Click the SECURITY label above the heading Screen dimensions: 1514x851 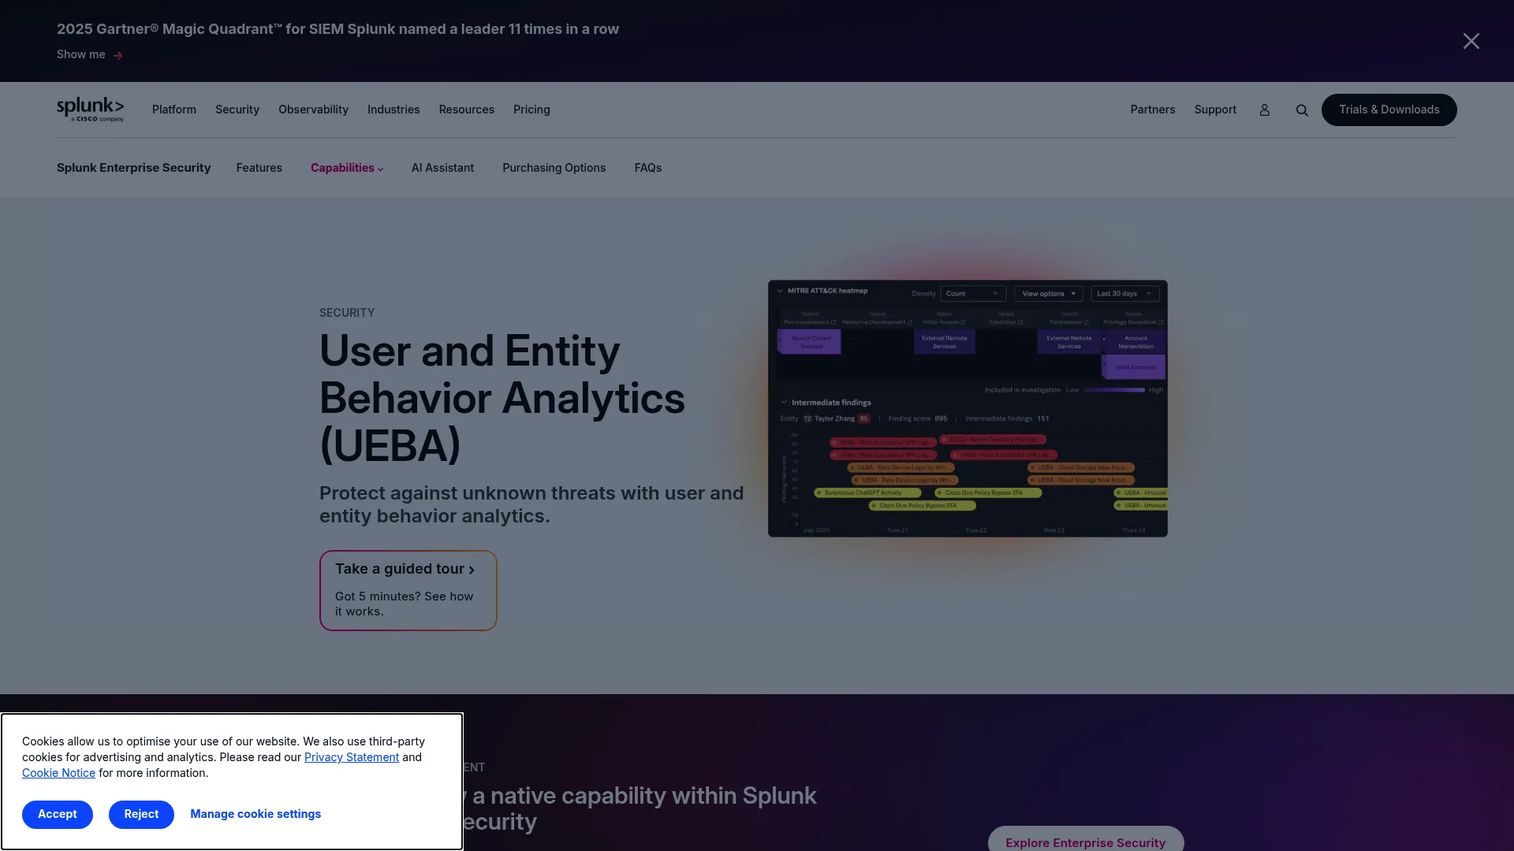pos(347,313)
